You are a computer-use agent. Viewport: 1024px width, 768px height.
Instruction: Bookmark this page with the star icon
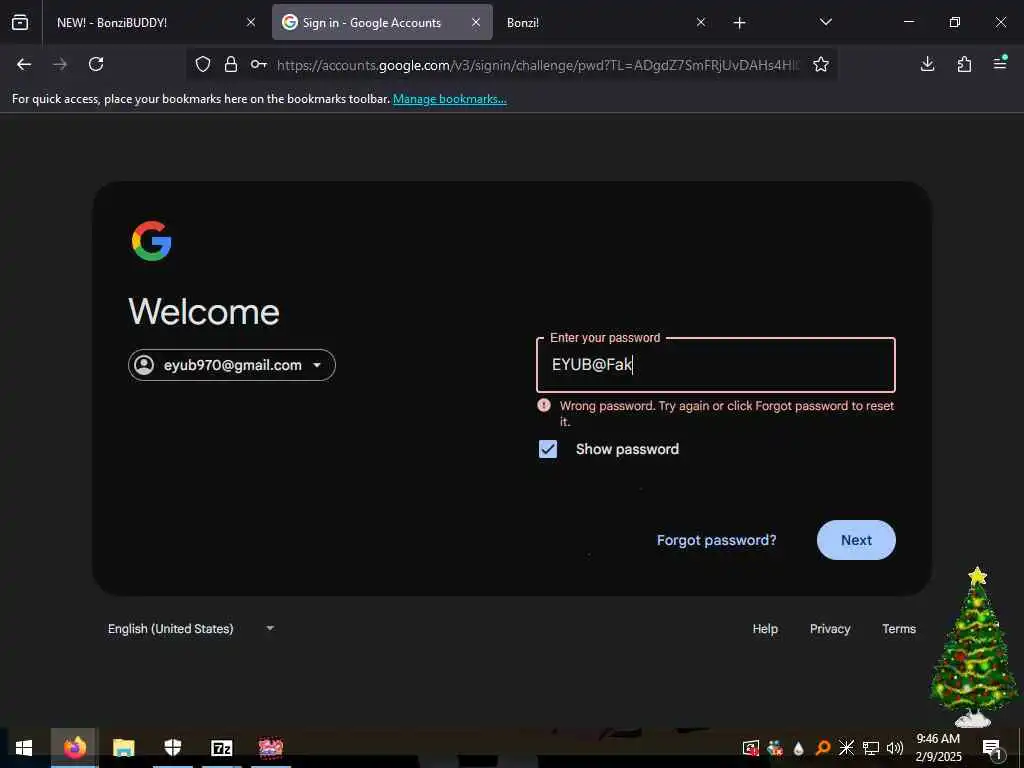coord(821,64)
